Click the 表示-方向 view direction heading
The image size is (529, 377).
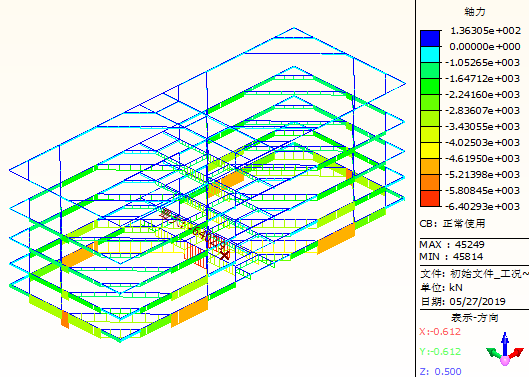click(474, 318)
